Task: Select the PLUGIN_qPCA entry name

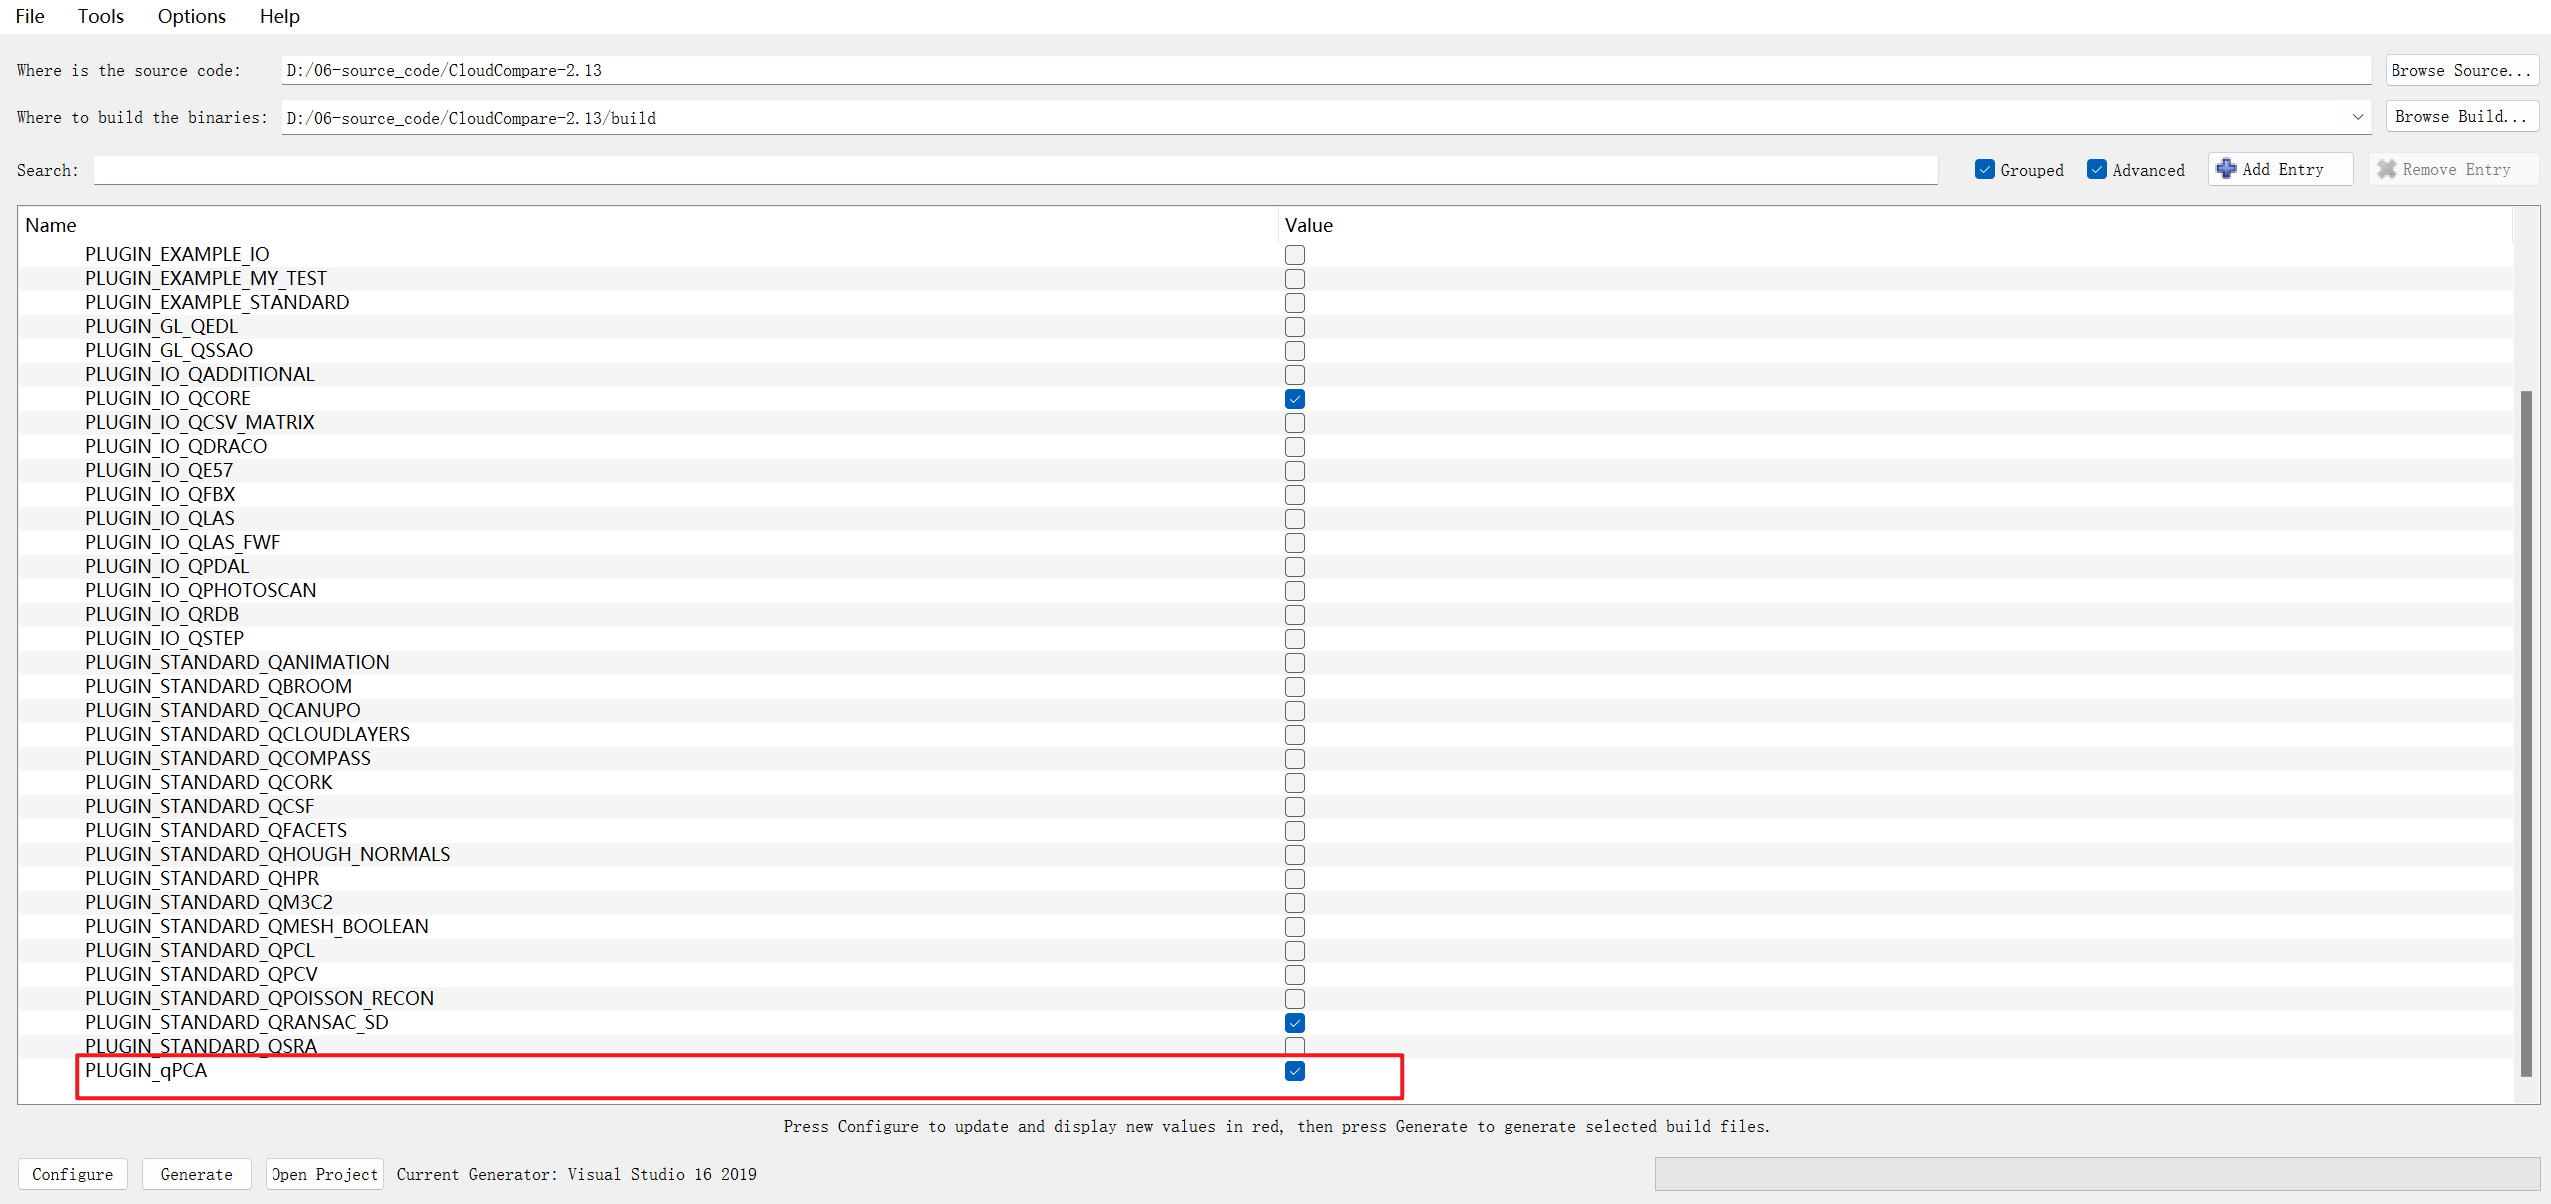Action: (x=146, y=1070)
